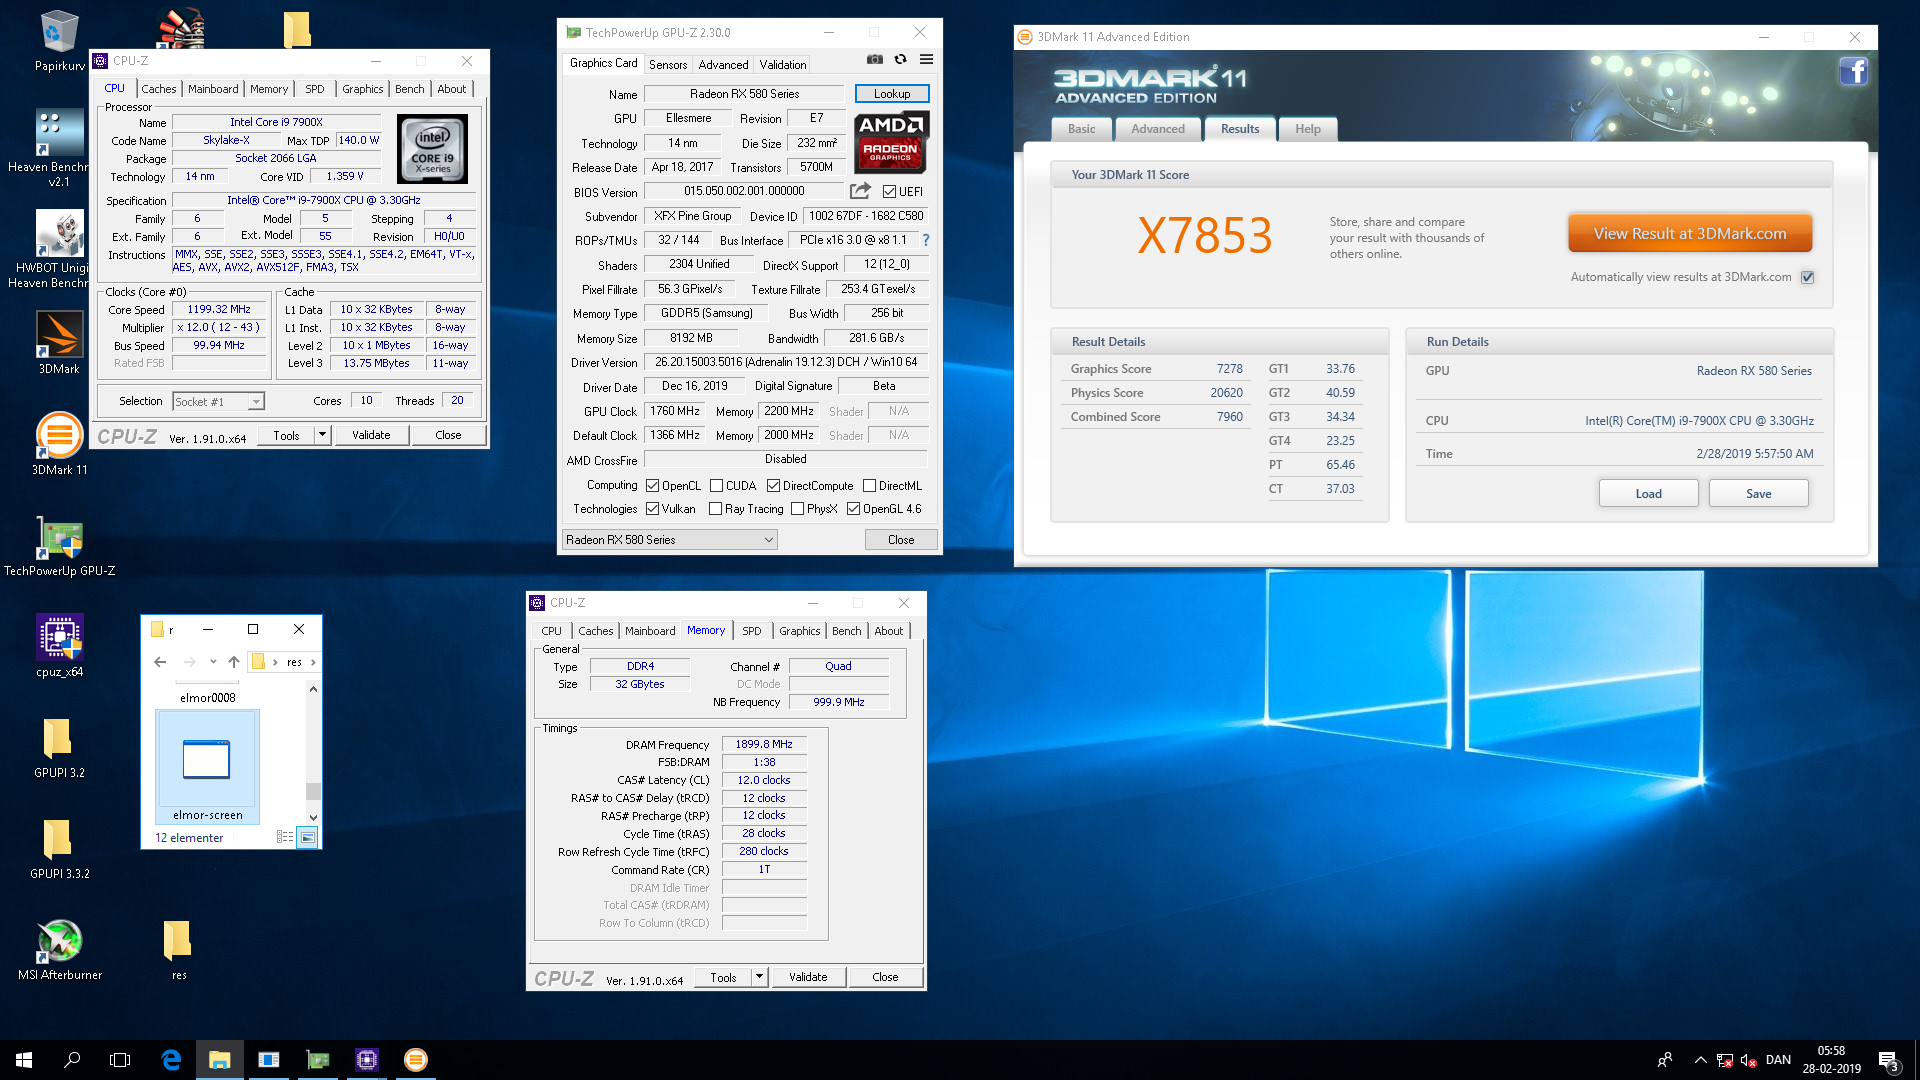This screenshot has height=1080, width=1920.
Task: Open the Sensors tab in GPU-Z
Action: click(668, 64)
